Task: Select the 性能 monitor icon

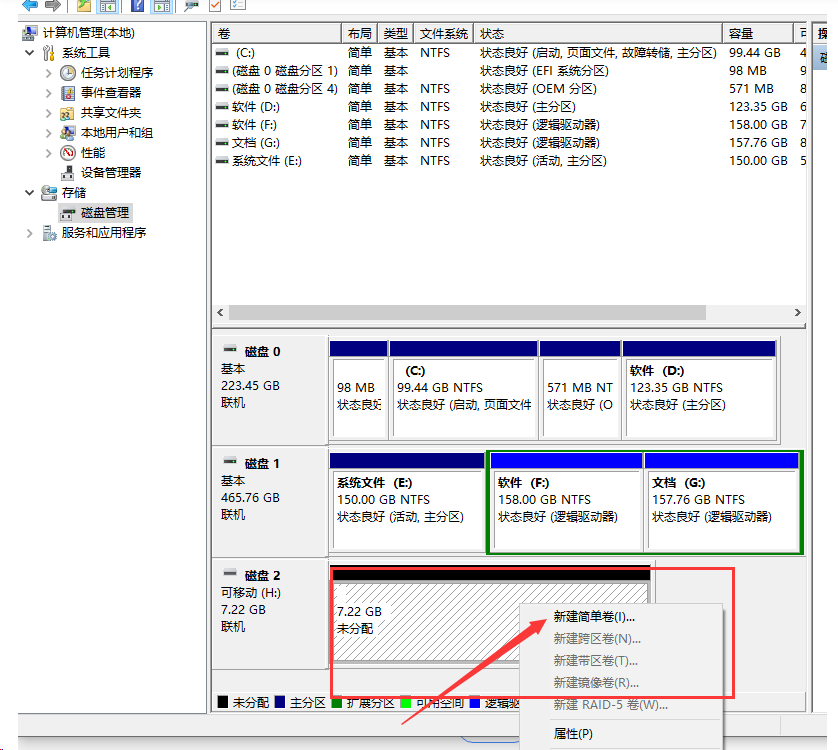Action: pyautogui.click(x=68, y=153)
